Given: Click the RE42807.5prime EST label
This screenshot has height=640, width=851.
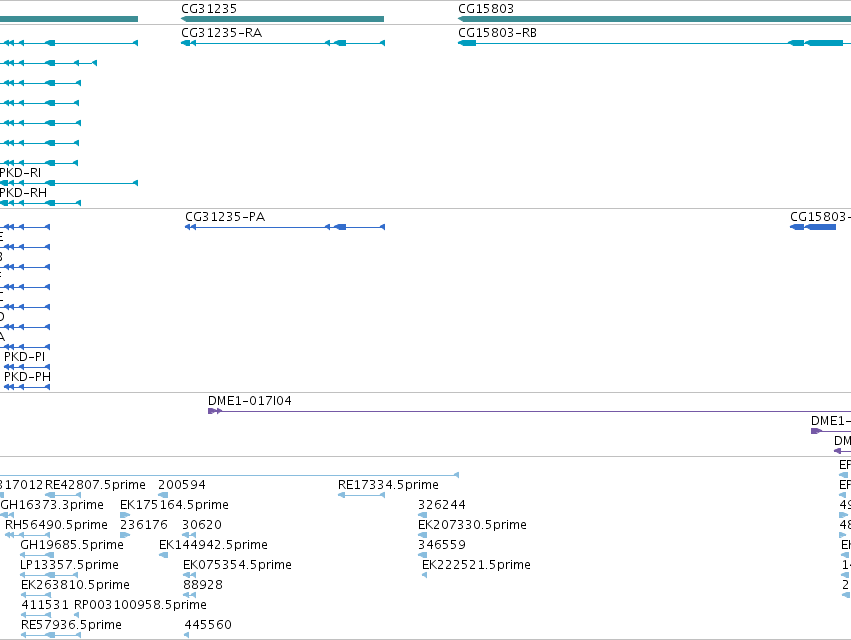Looking at the screenshot, I should (x=95, y=485).
